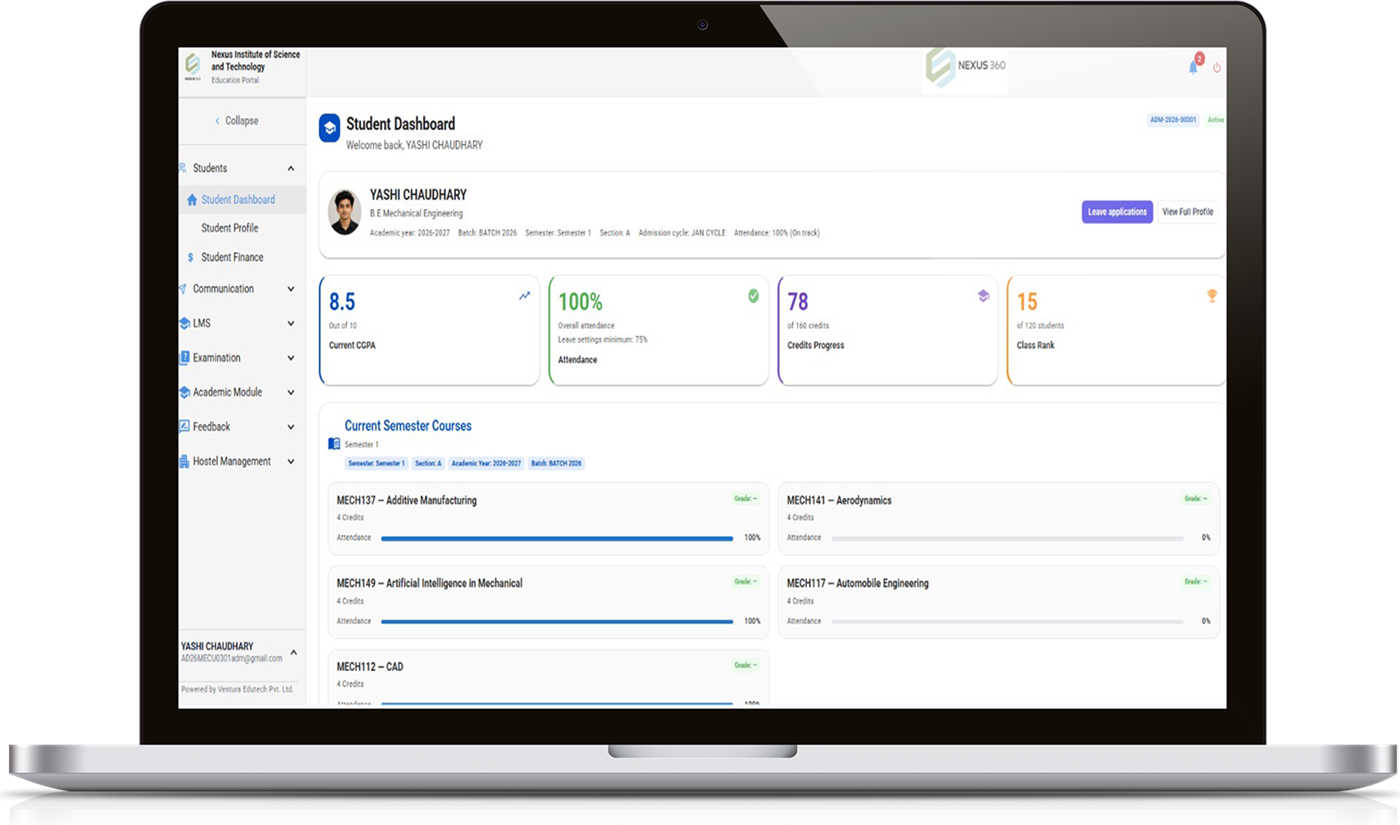Viewport: 1400px width, 825px height.
Task: Click the ADM-2026-00301 admission badge
Action: coord(1173,120)
